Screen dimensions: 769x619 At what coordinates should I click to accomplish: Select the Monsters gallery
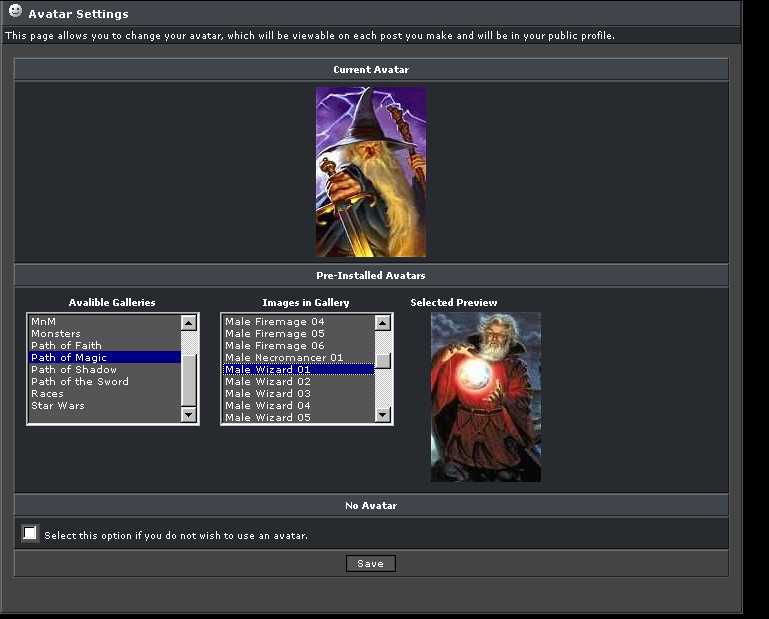tap(104, 334)
